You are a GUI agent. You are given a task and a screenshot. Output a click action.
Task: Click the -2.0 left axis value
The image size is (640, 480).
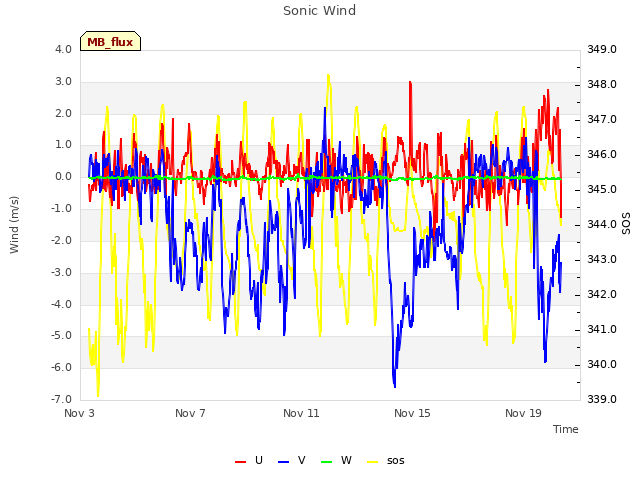tap(61, 240)
